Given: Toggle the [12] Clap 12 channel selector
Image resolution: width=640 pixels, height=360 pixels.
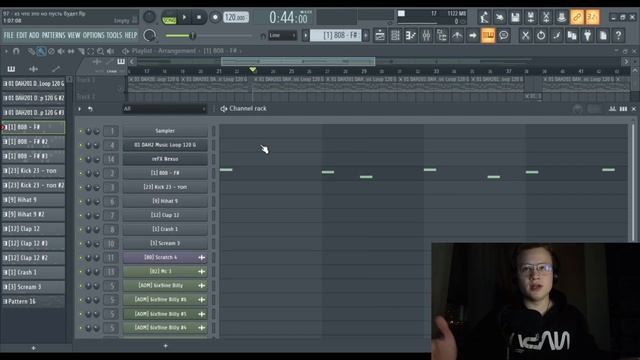Looking at the screenshot, I should coord(213,215).
